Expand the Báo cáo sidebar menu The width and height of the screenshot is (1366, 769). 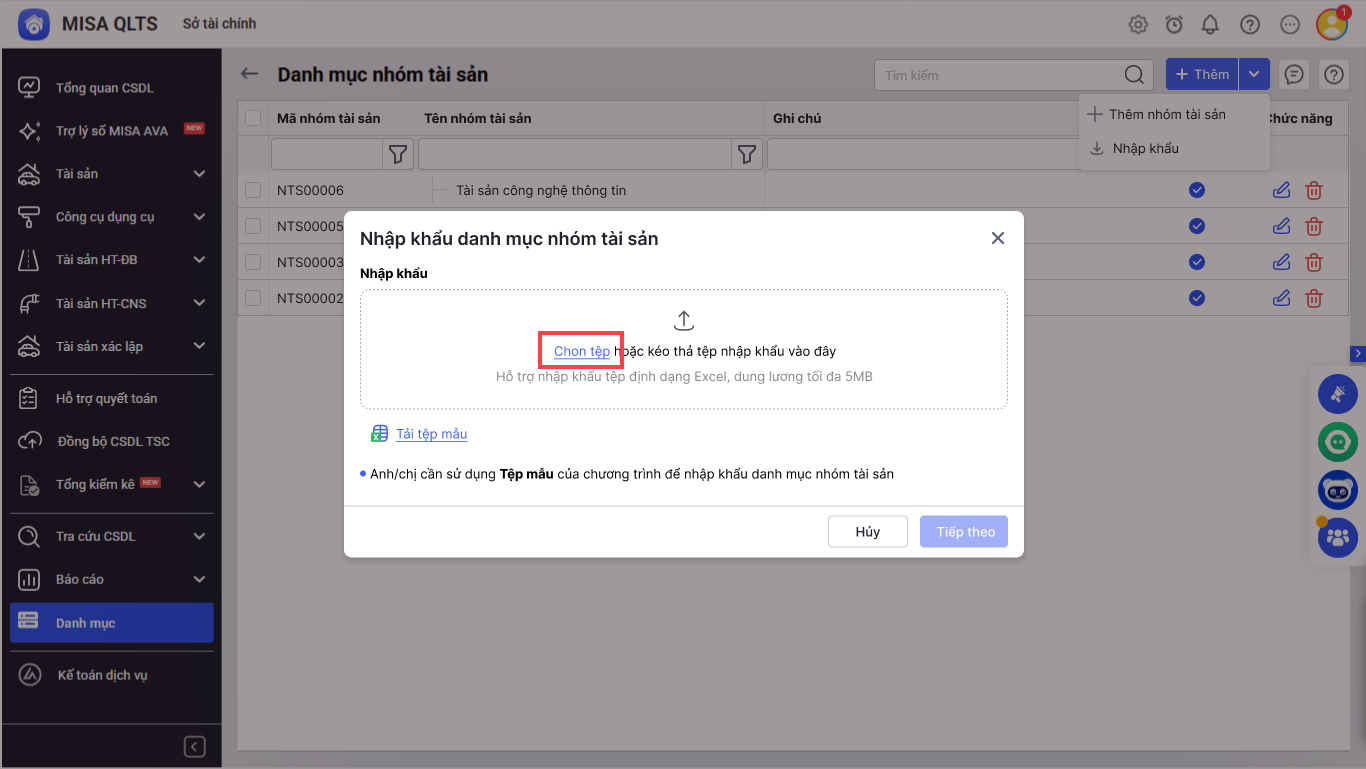(199, 579)
